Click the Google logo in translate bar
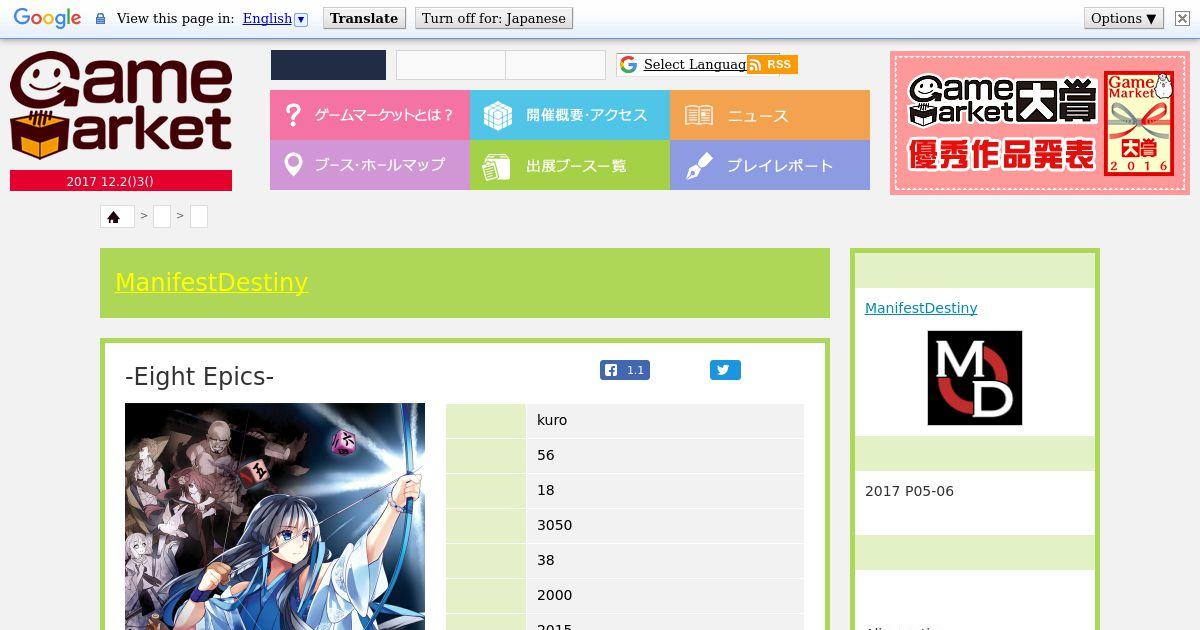The height and width of the screenshot is (630, 1200). coord(47,18)
